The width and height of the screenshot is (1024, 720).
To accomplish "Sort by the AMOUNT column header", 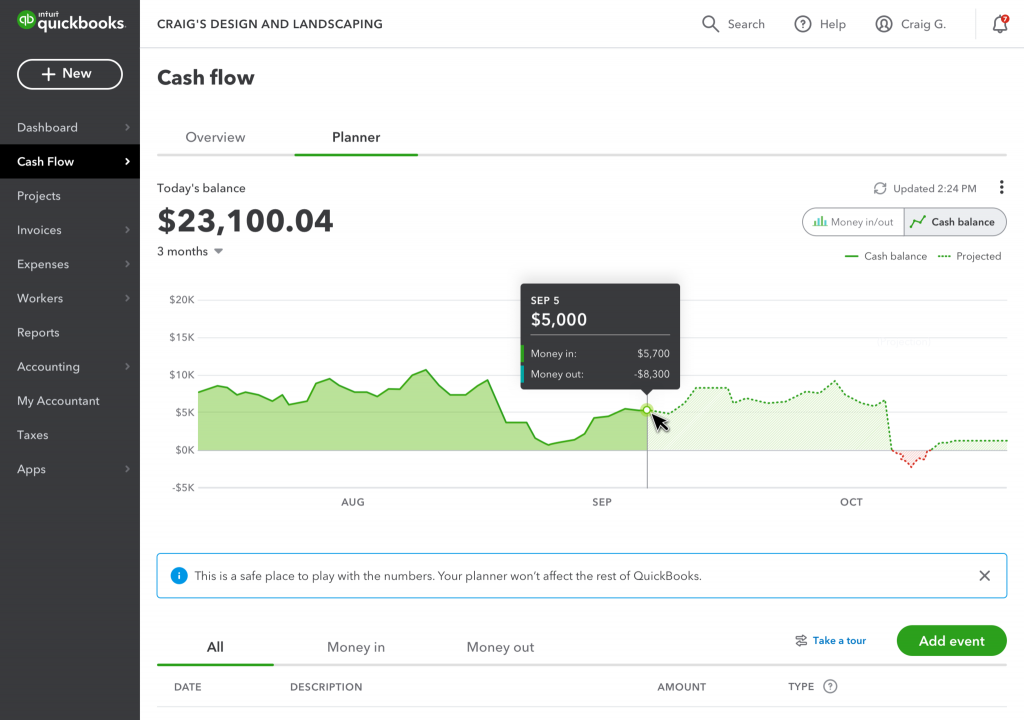I will 681,687.
